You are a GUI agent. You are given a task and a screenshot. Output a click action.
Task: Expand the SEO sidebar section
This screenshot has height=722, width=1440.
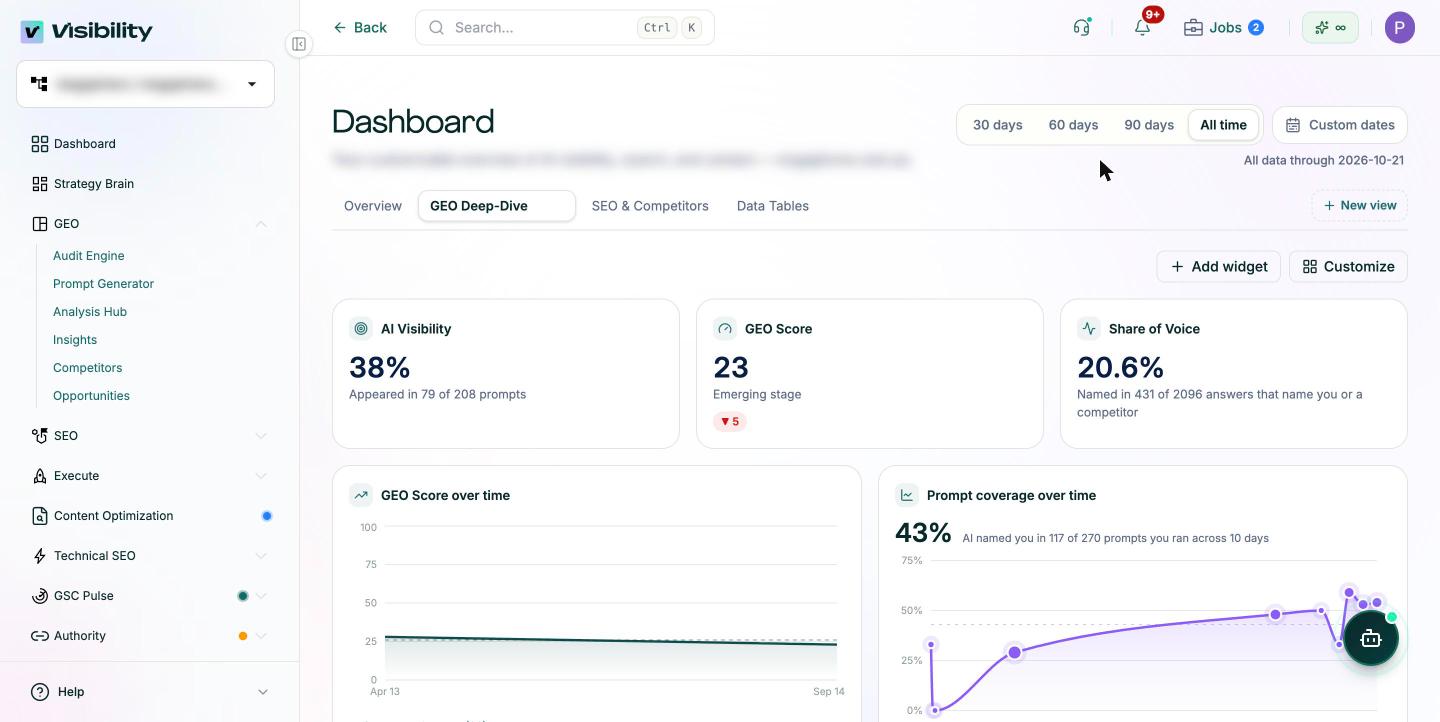[261, 436]
